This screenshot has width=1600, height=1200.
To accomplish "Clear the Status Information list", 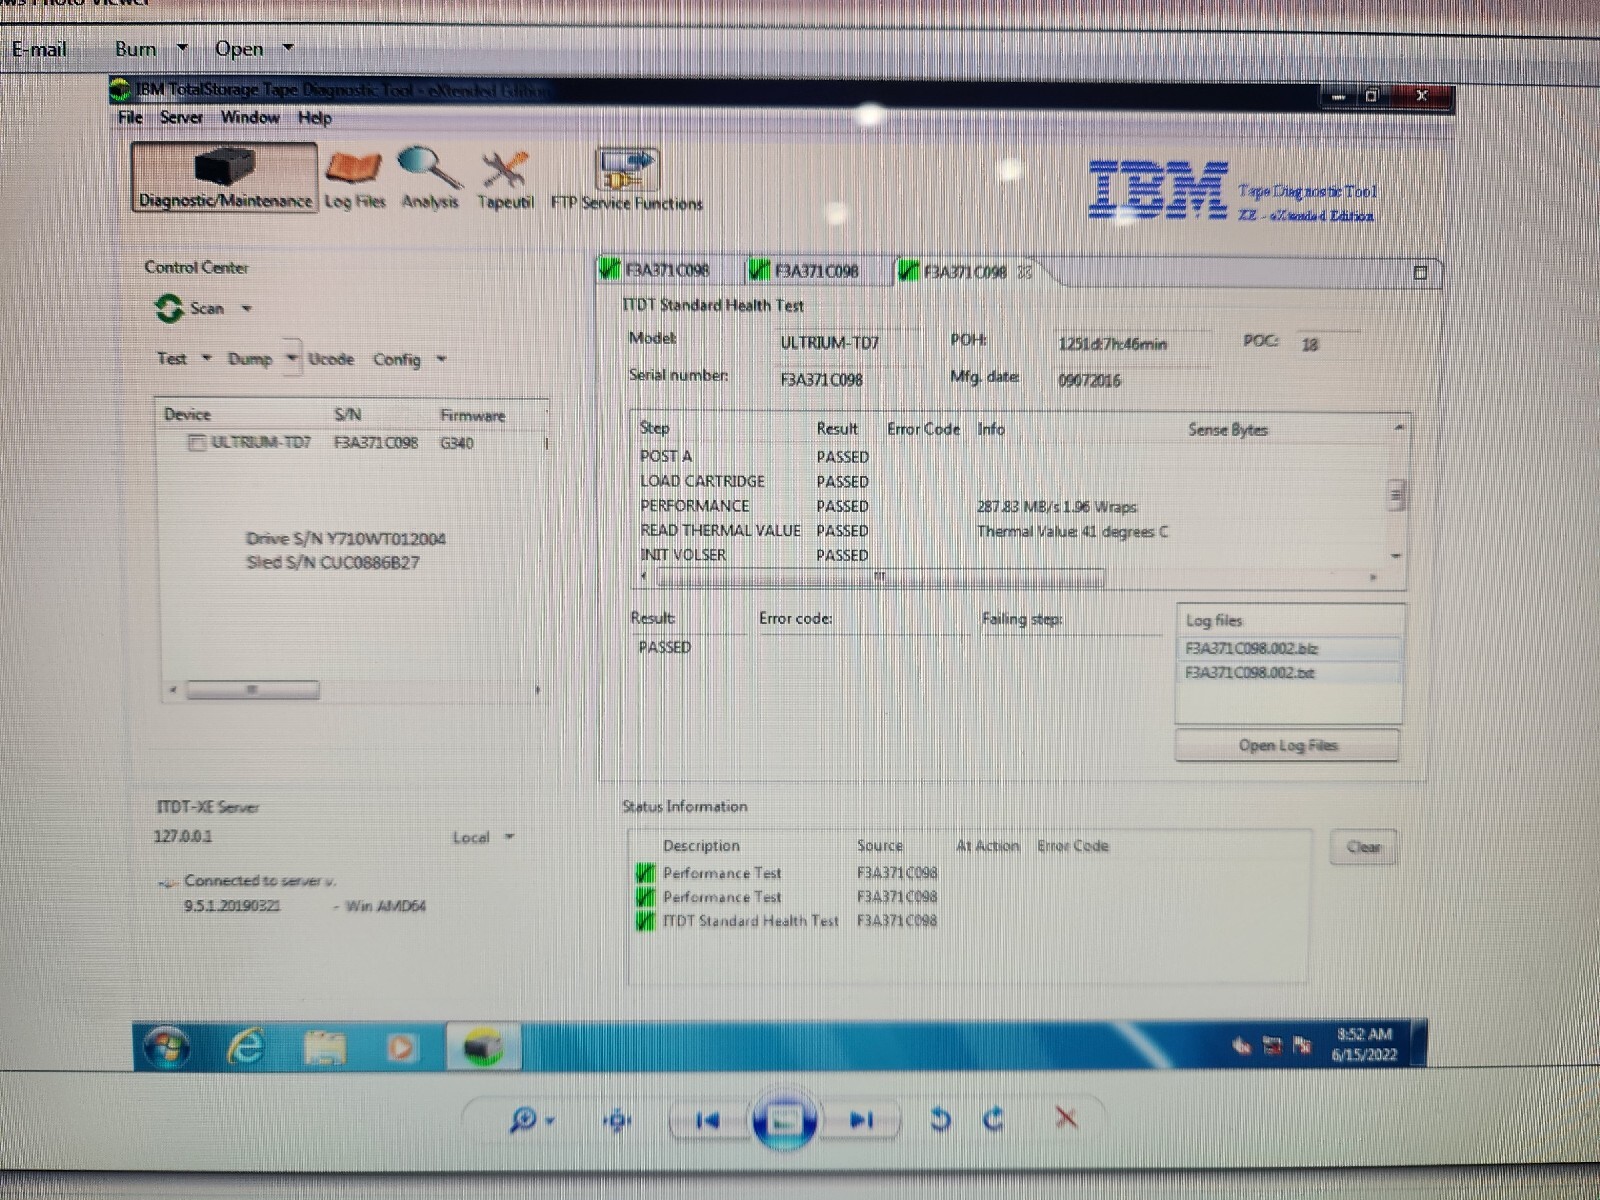I will [1363, 847].
